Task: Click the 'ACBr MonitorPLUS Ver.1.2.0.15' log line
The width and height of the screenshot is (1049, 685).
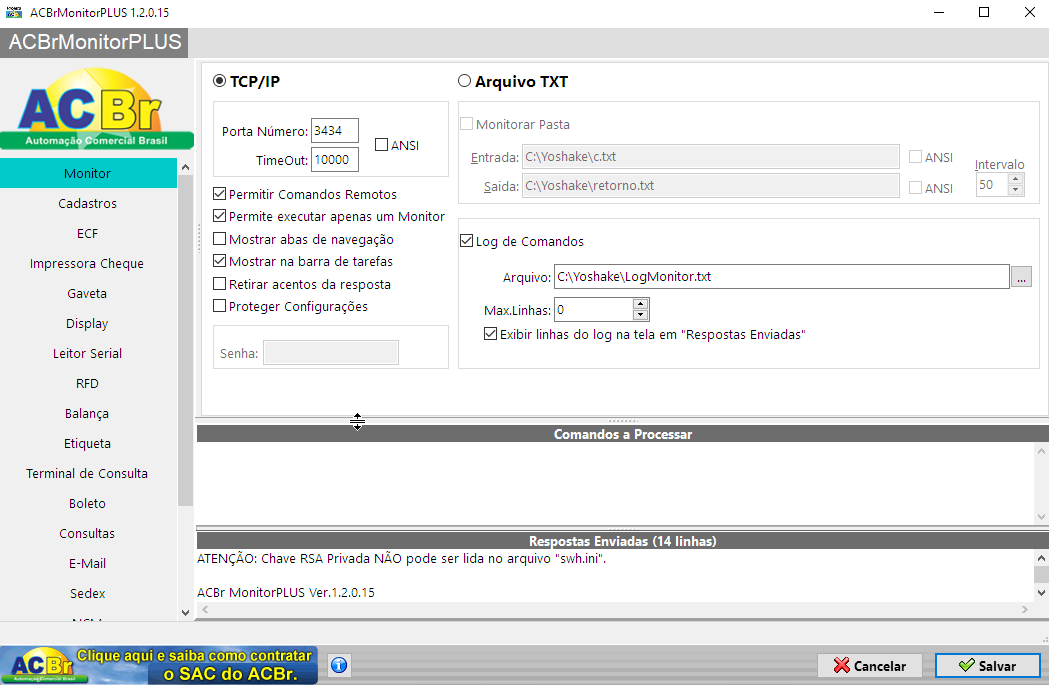Action: click(x=286, y=593)
